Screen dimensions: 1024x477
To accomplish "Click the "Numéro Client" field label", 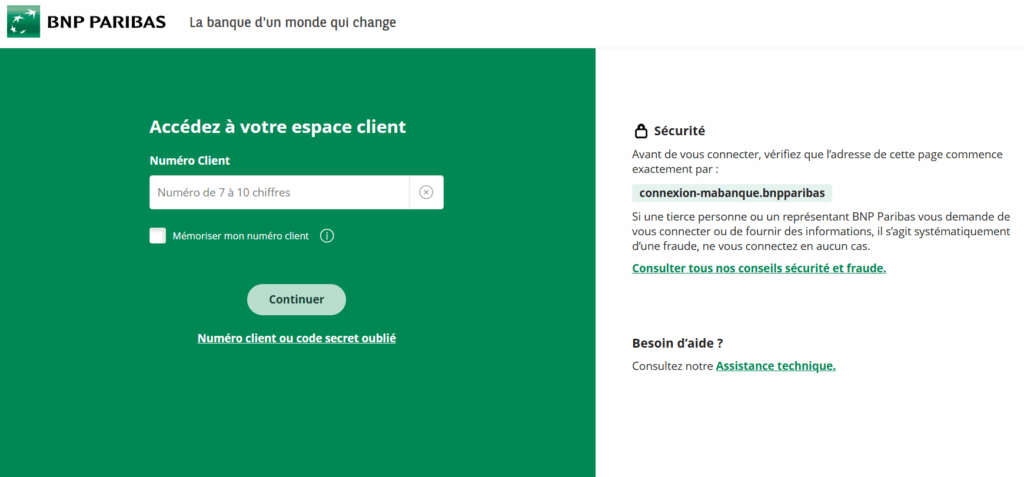I will pos(190,160).
